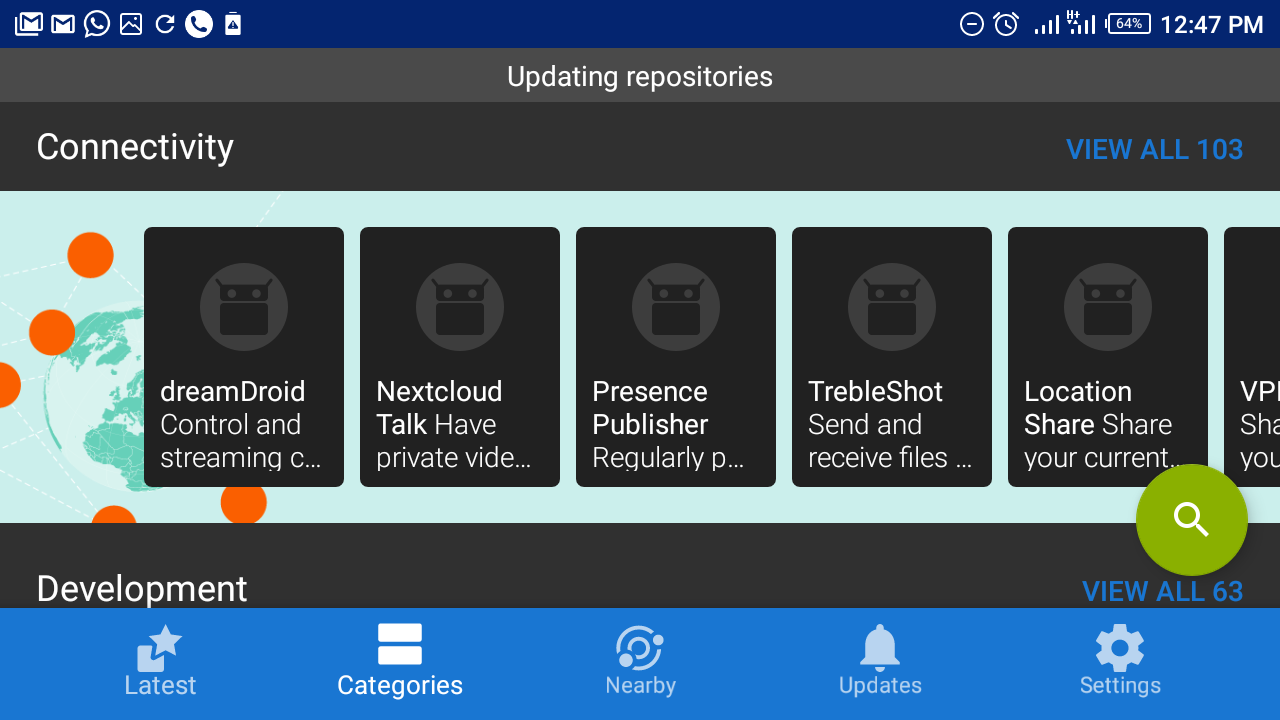Tap the Latest star icon
The height and width of the screenshot is (720, 1280).
[x=160, y=647]
